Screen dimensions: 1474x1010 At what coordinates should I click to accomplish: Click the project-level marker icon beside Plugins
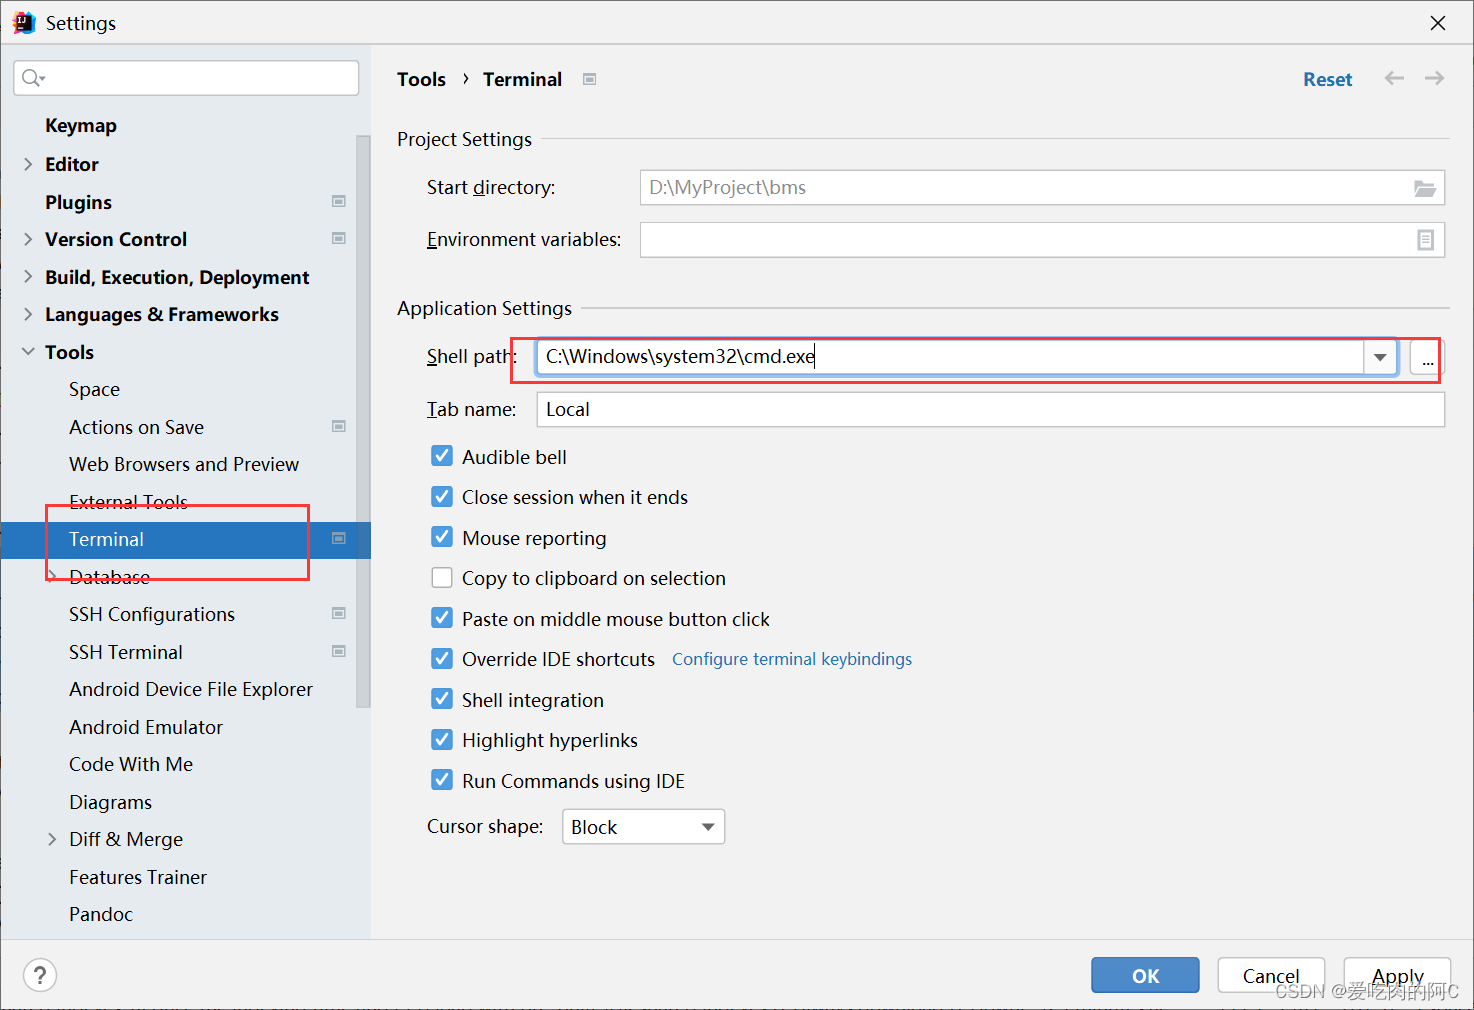pos(339,201)
